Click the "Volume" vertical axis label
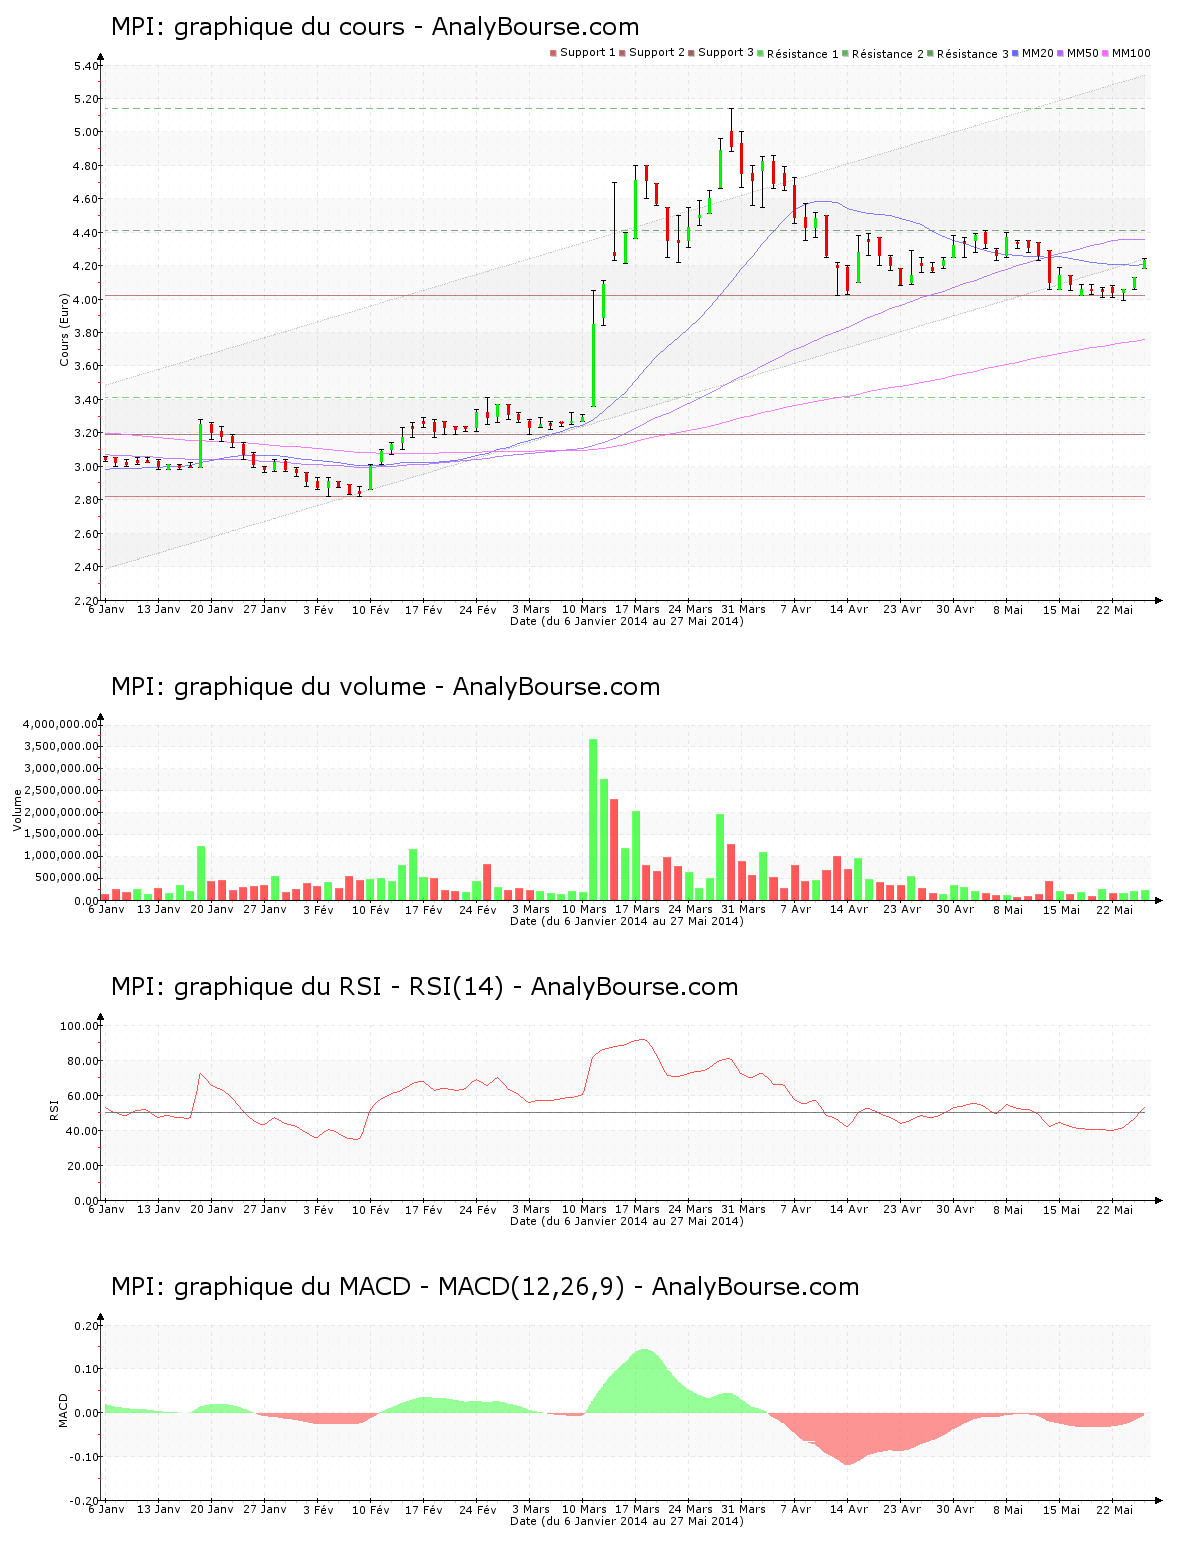Screen dimensions: 1200x1550 [x=17, y=810]
